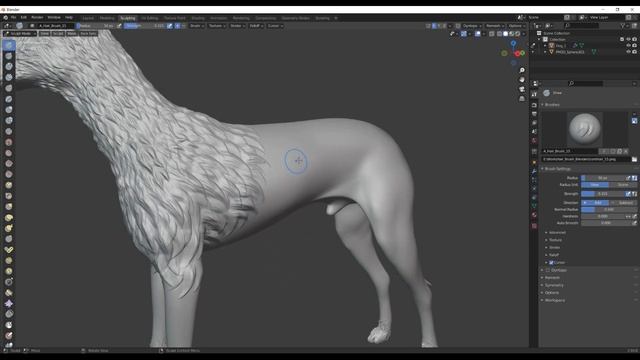Screen dimensions: 640x360
Task: Click the pan hand navigation gizmo
Action: point(522,80)
